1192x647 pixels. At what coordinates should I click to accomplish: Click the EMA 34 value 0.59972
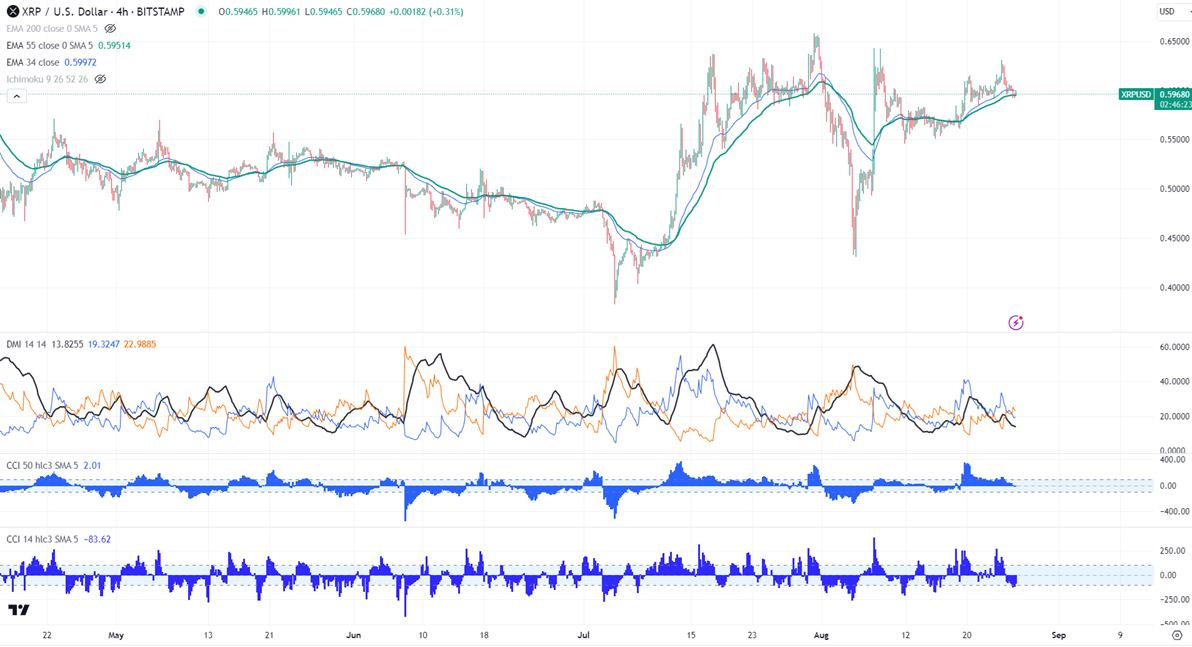click(81, 62)
